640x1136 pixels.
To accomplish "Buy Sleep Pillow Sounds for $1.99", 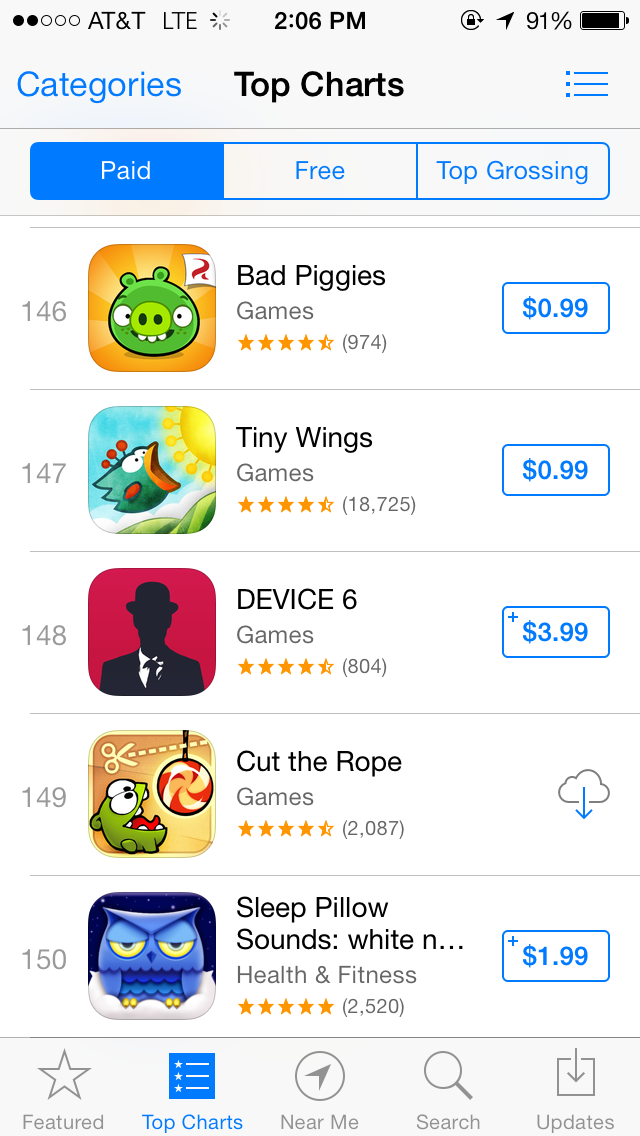I will click(x=555, y=956).
